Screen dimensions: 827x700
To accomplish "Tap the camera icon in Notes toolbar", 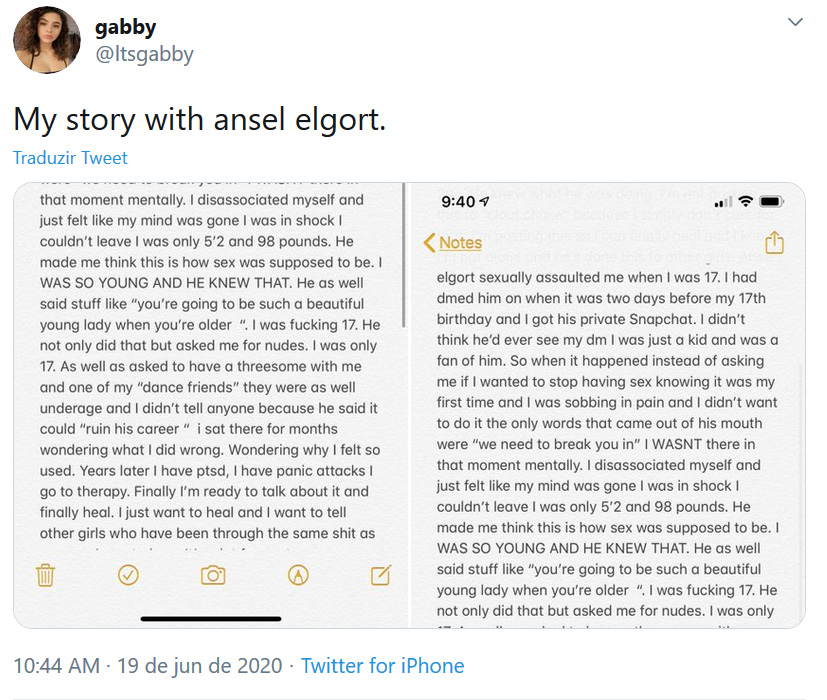I will pos(213,575).
